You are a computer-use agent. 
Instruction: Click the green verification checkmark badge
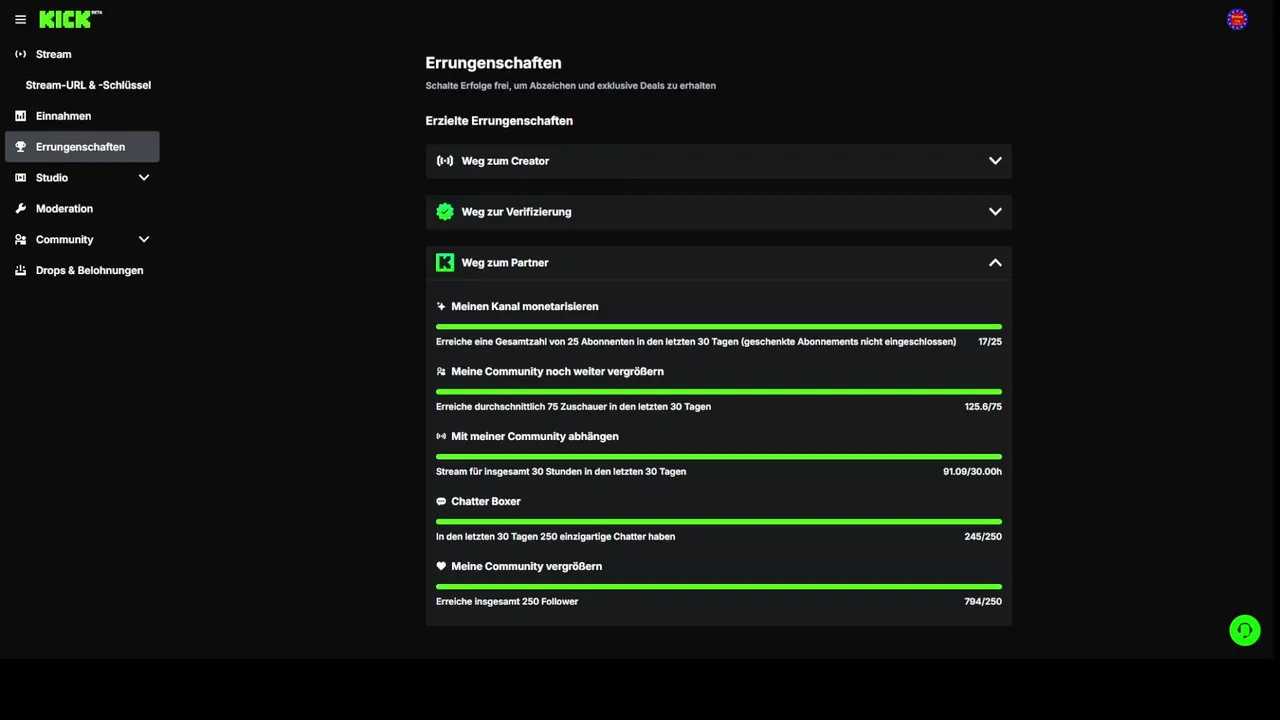coord(445,212)
